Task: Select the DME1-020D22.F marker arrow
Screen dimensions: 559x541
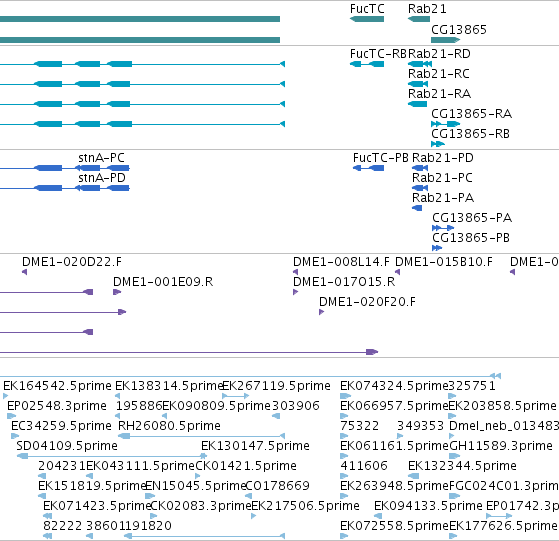Action: click(x=25, y=272)
